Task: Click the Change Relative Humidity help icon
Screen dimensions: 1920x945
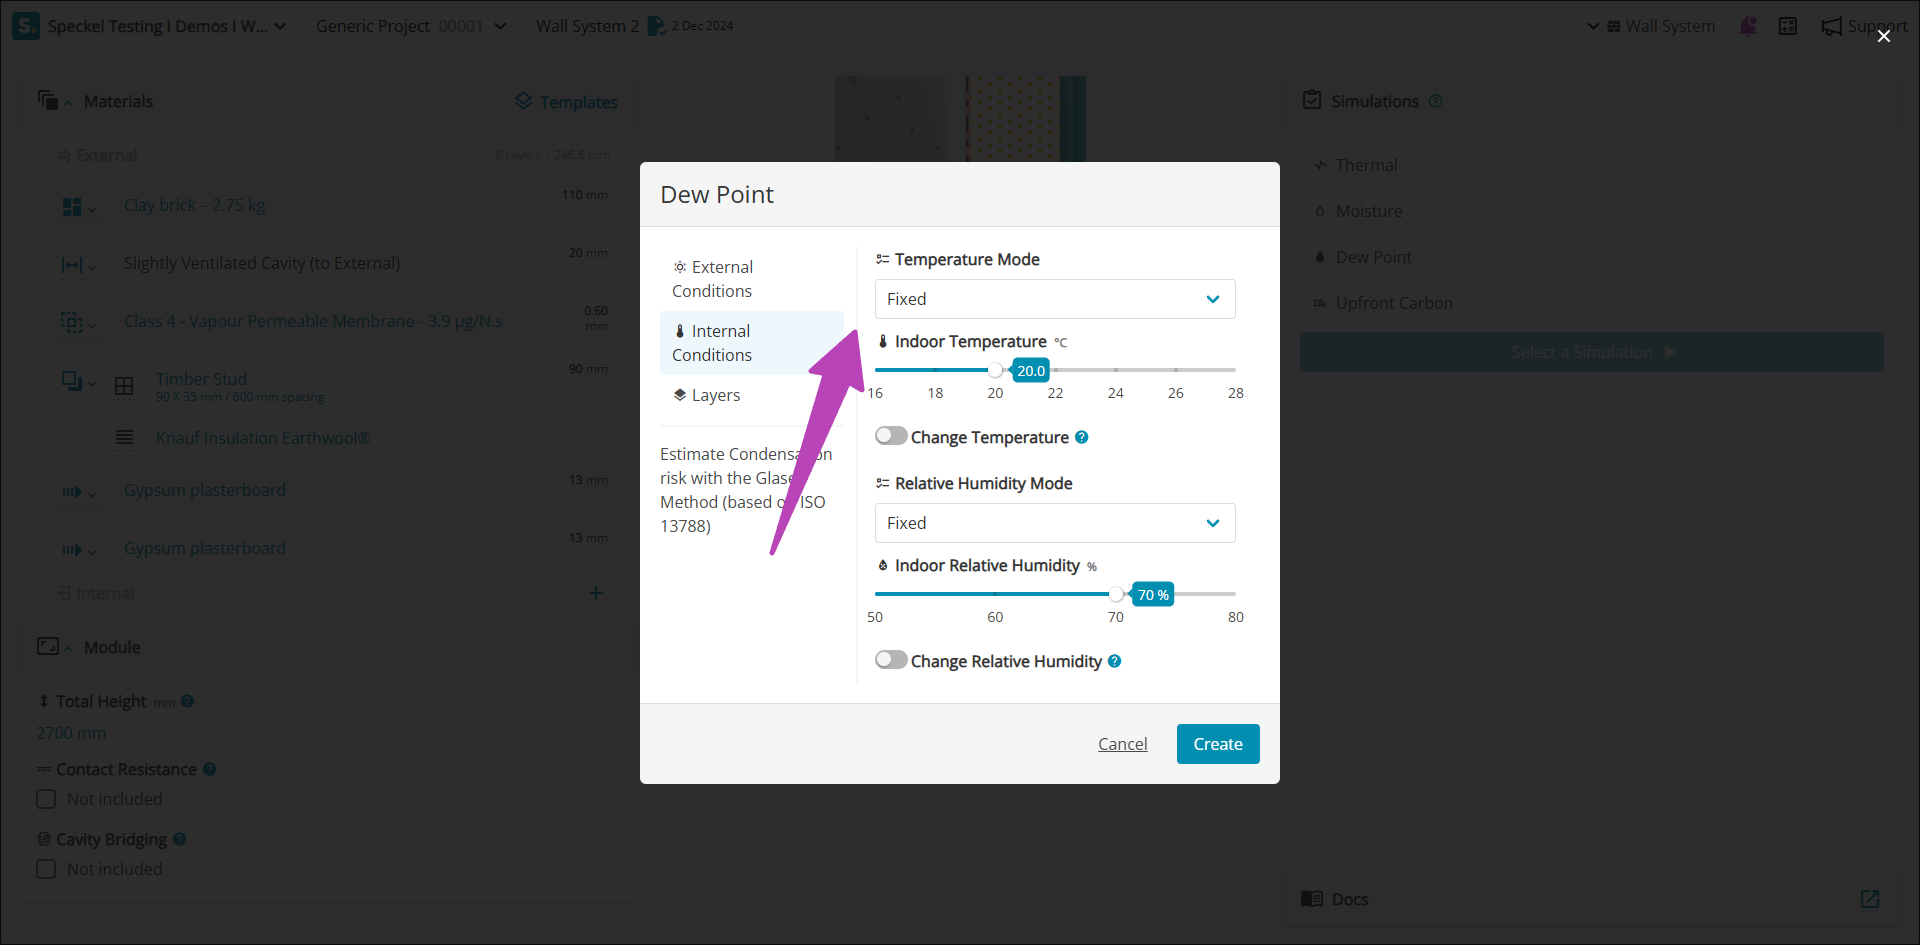Action: pos(1114,661)
